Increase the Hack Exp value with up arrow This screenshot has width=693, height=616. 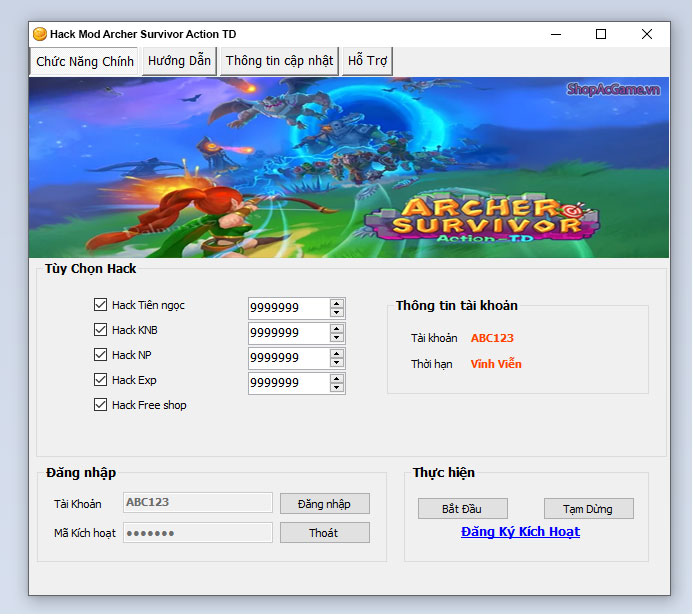337,379
